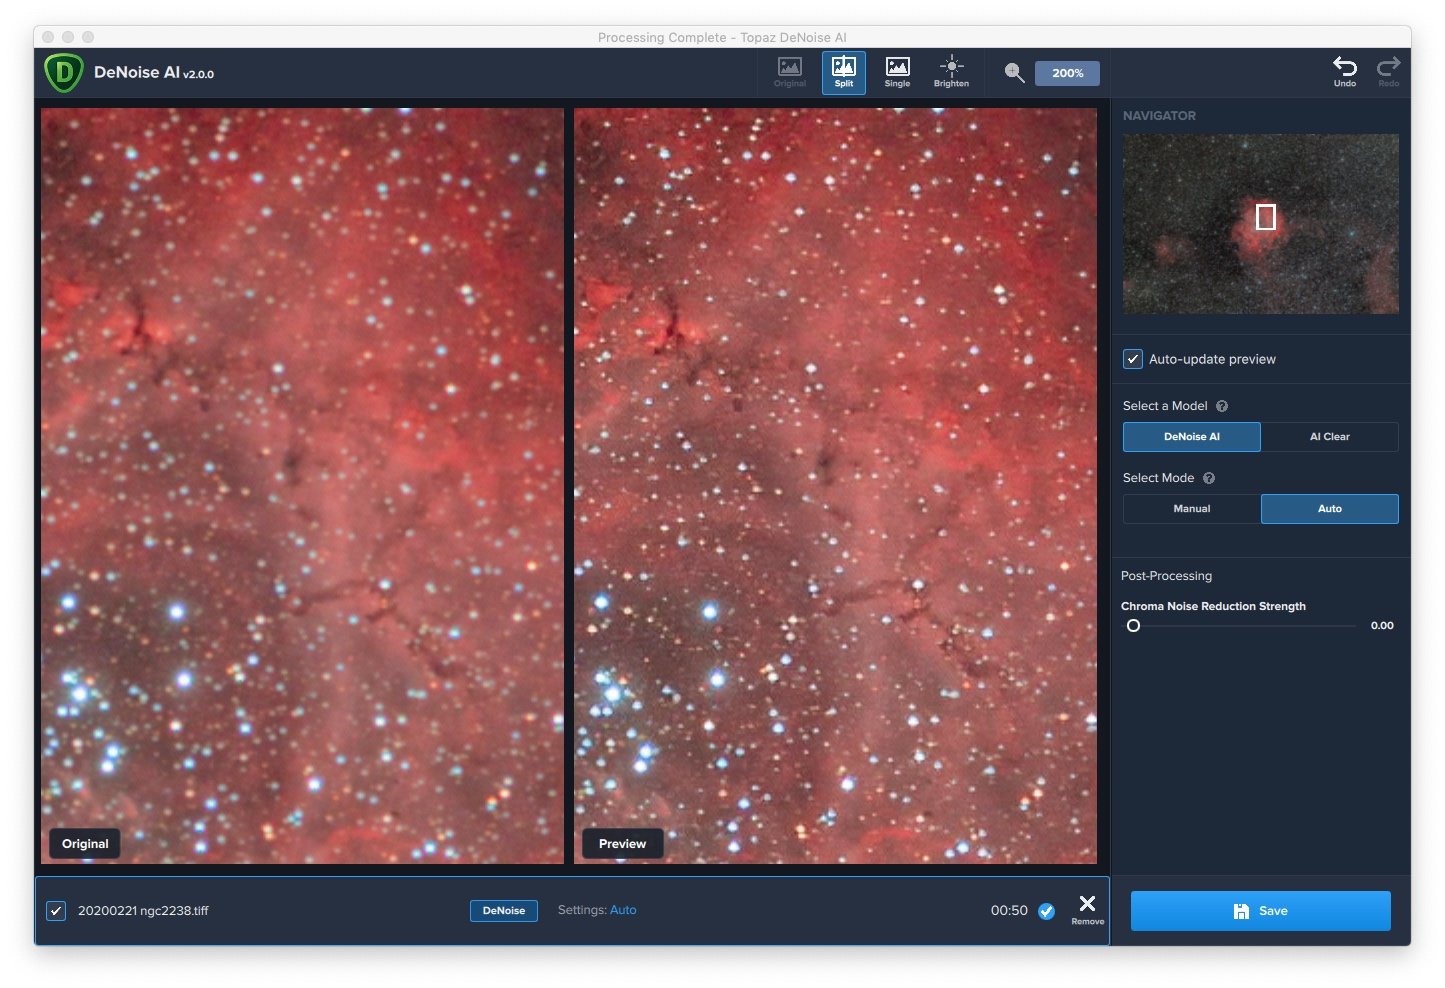Click the file name 20200221 ngc2238.tiff
The image size is (1445, 988).
click(143, 911)
